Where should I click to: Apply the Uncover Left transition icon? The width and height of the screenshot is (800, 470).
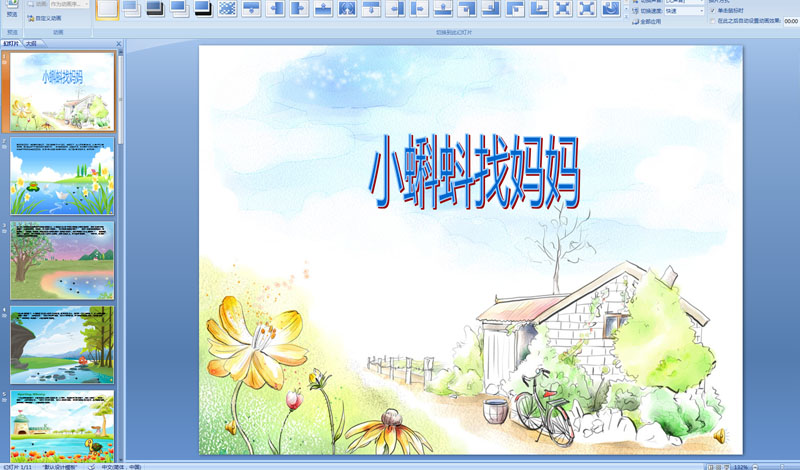pos(395,9)
